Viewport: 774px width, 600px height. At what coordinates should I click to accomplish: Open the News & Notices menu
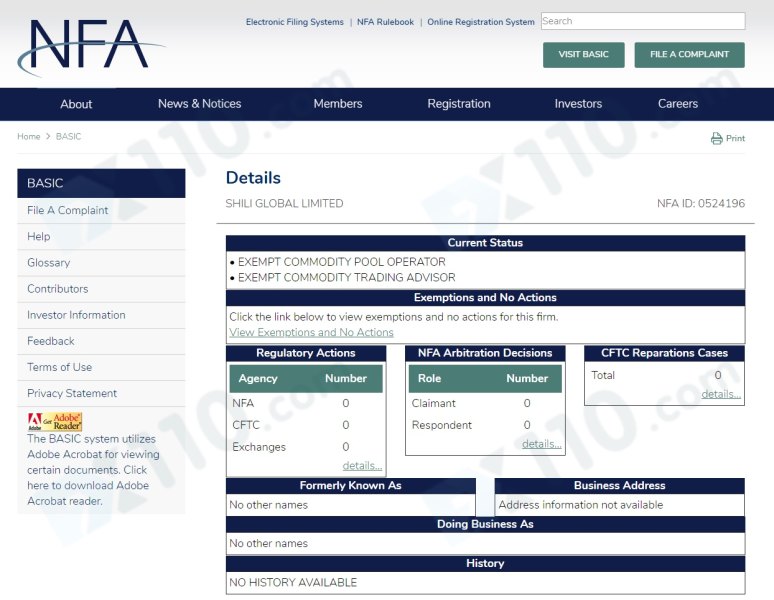click(199, 104)
